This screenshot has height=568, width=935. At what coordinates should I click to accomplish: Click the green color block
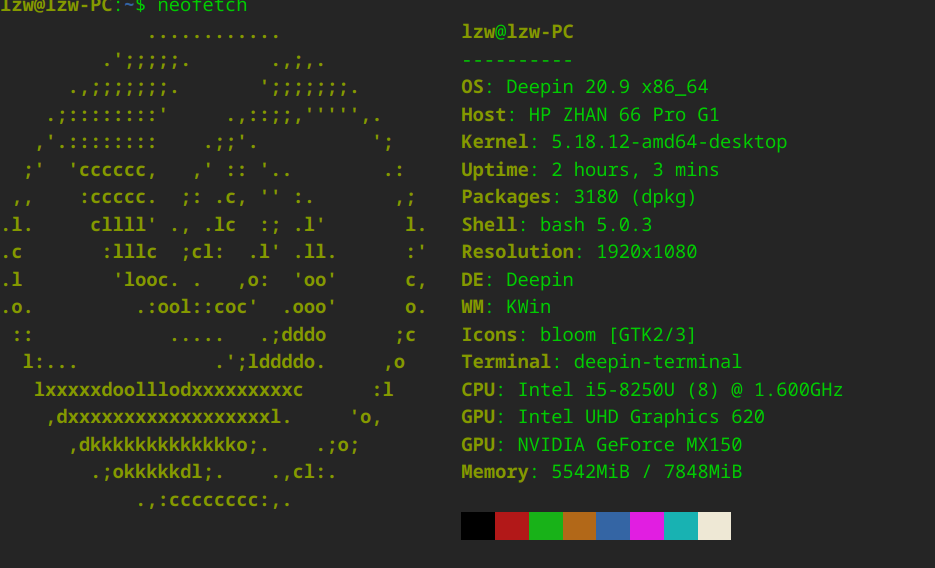tap(546, 526)
